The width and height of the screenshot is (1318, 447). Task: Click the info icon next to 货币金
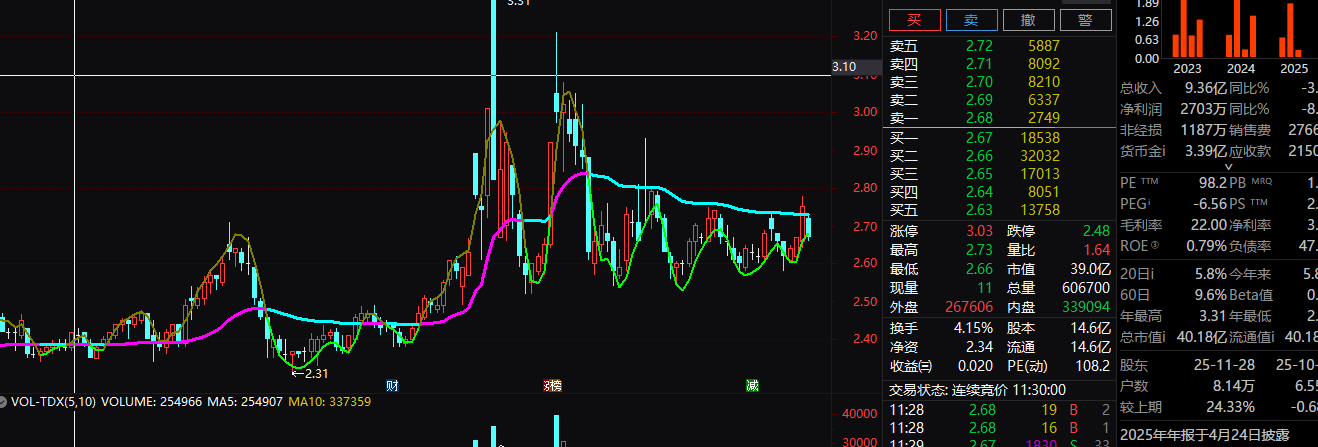pyautogui.click(x=1165, y=152)
